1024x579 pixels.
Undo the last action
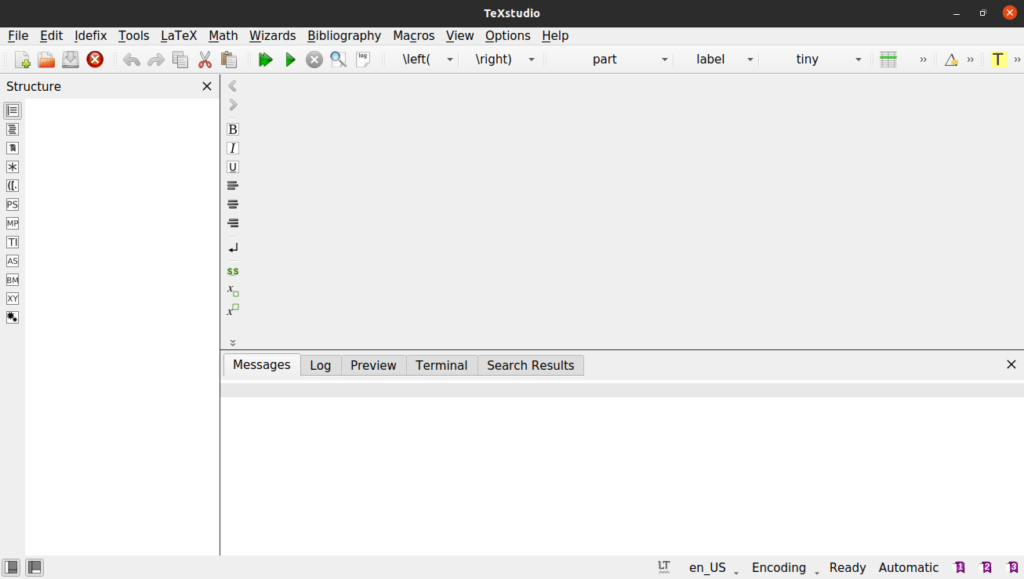click(x=131, y=60)
